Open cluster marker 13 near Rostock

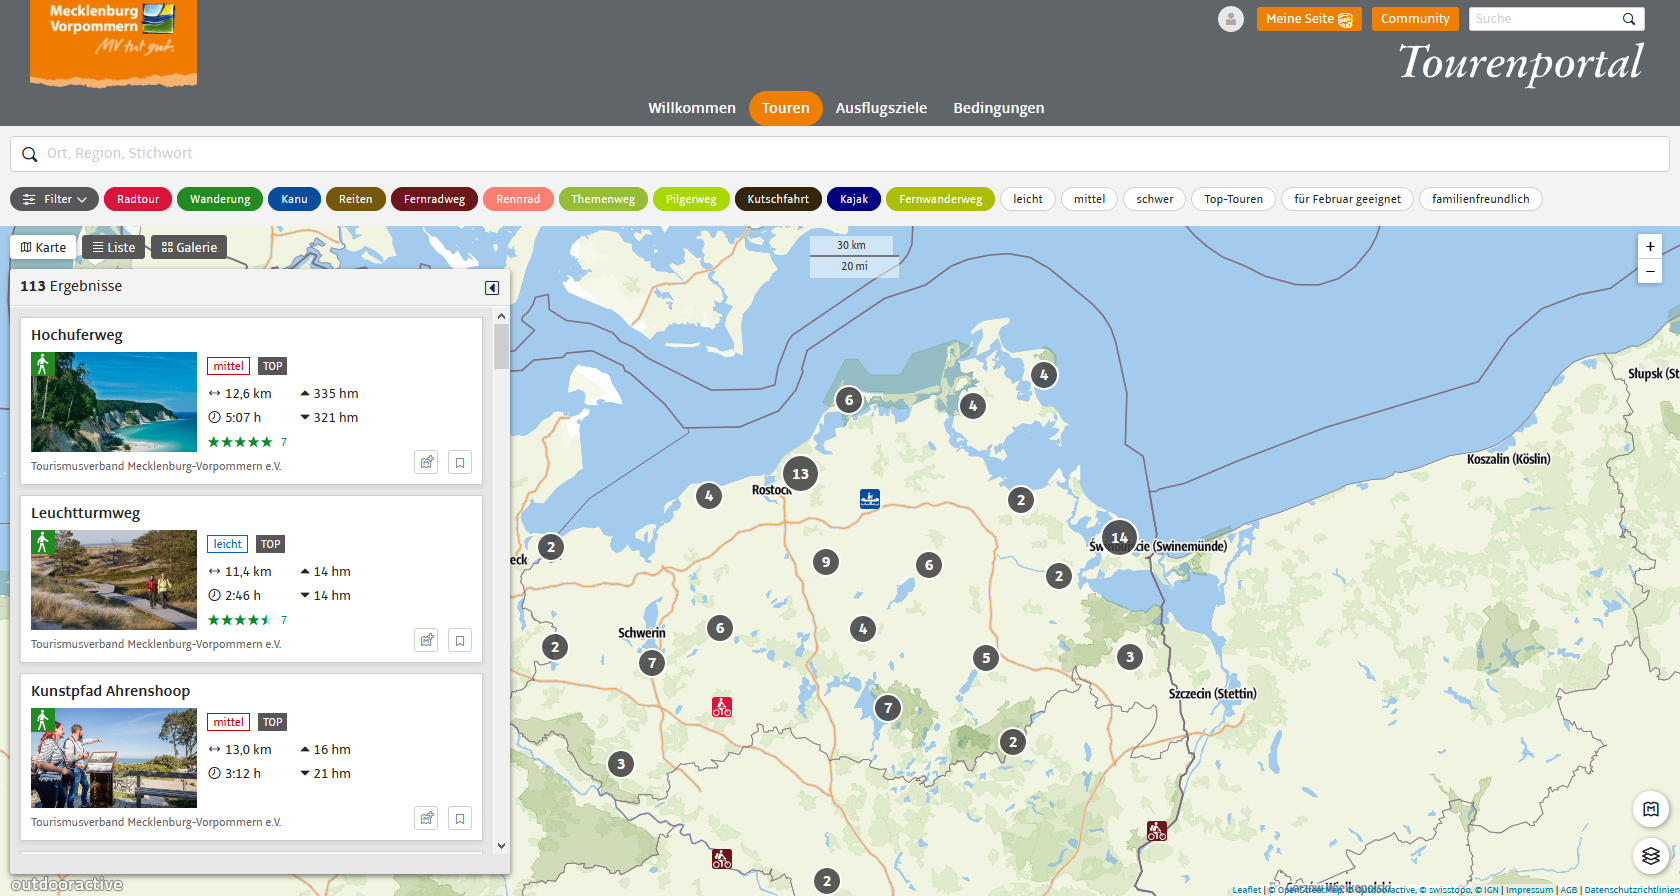(x=800, y=474)
